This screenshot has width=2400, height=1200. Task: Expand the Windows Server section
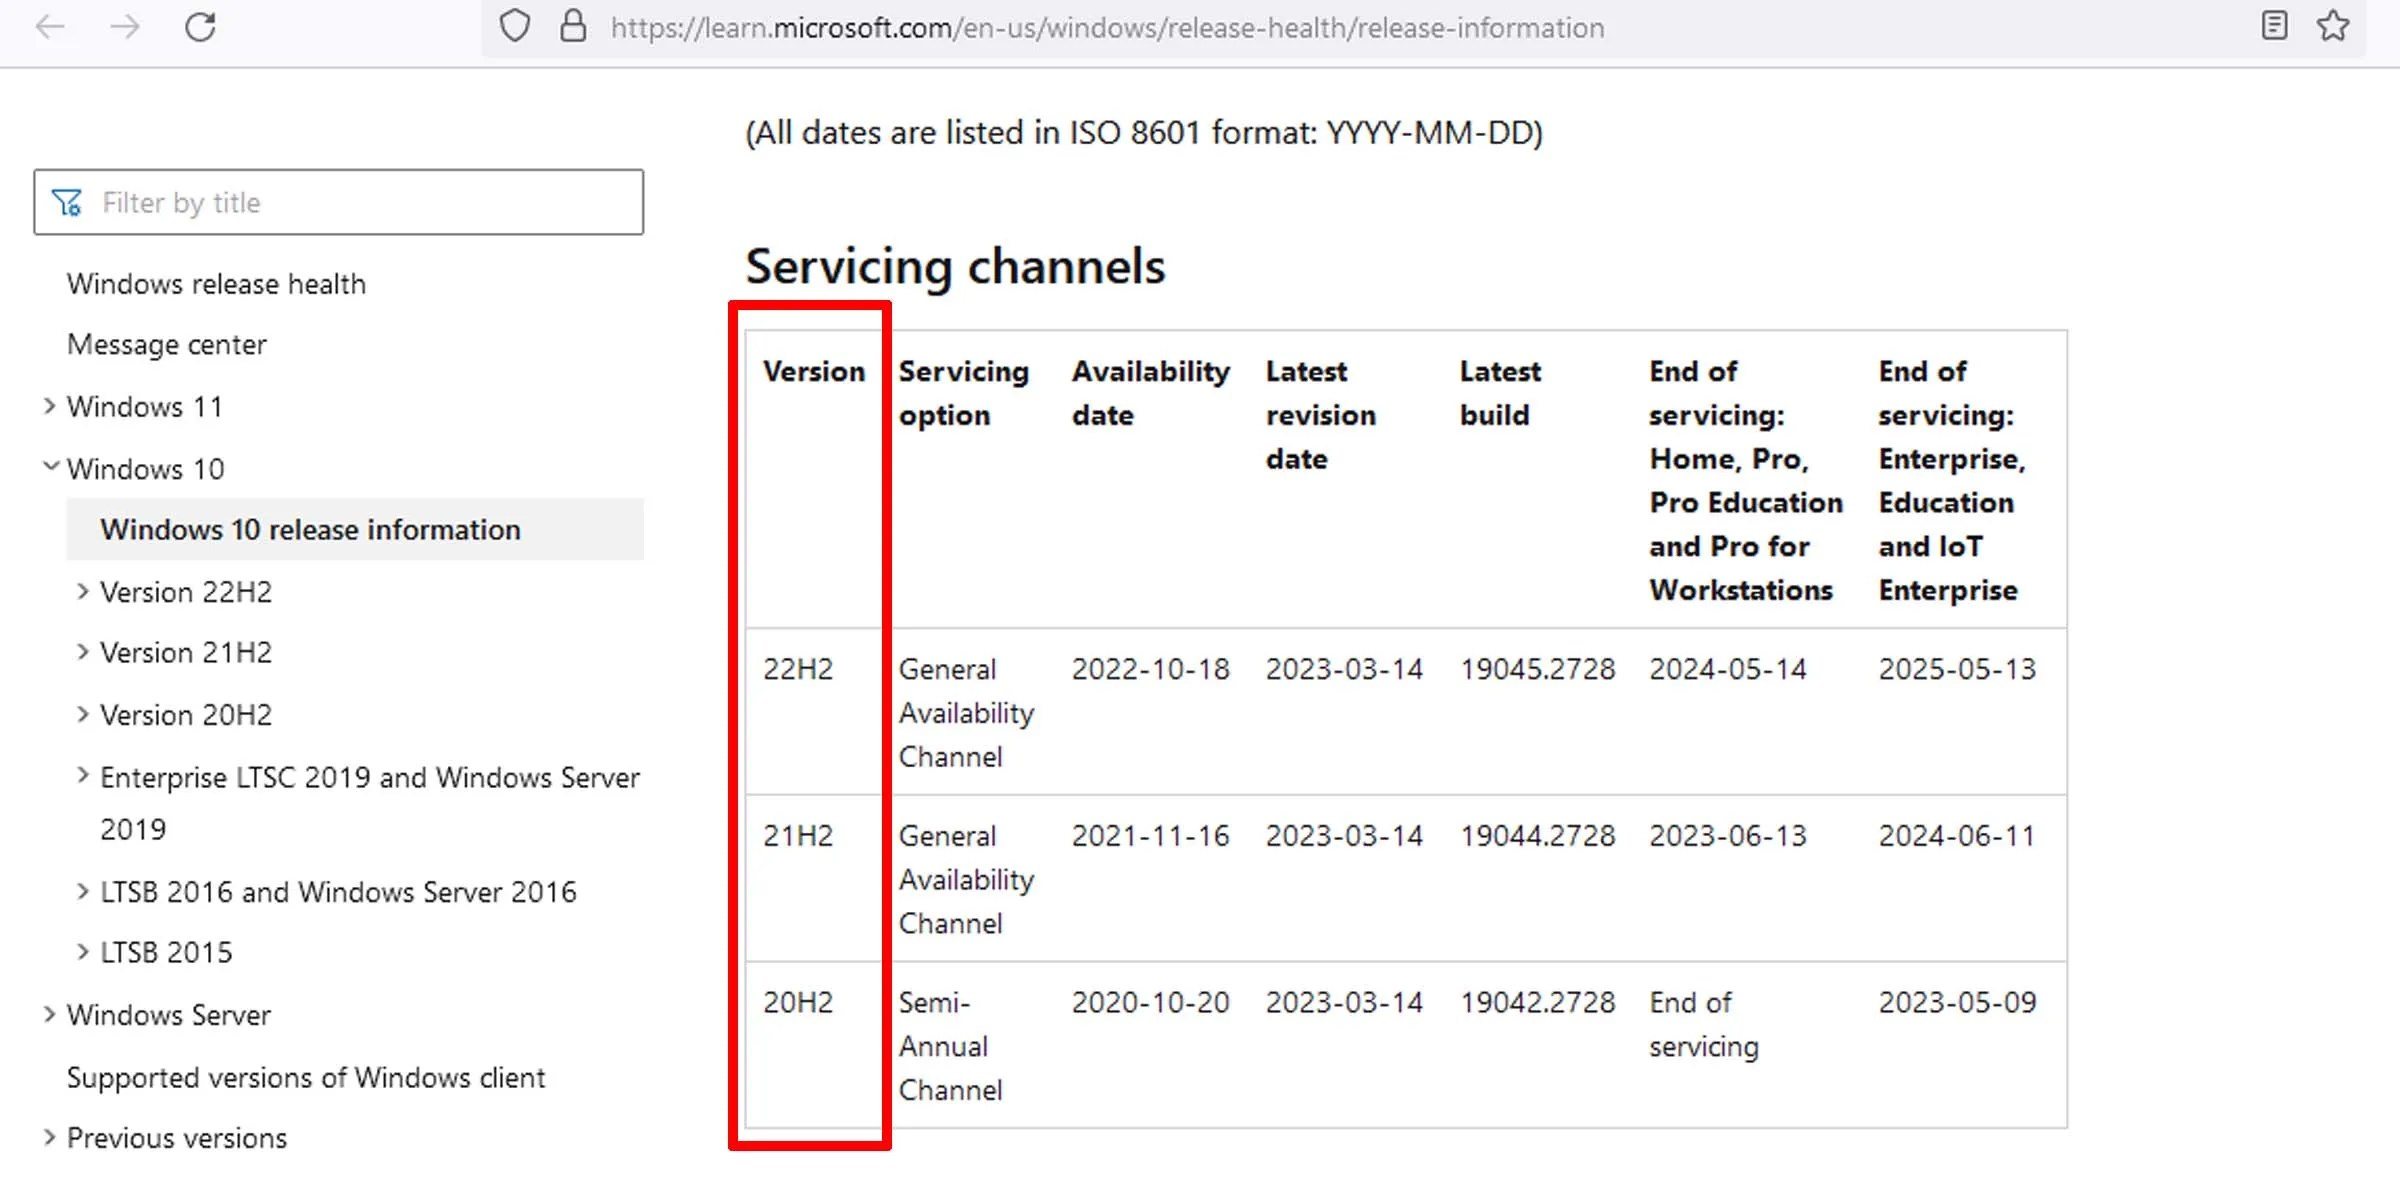coord(49,1014)
